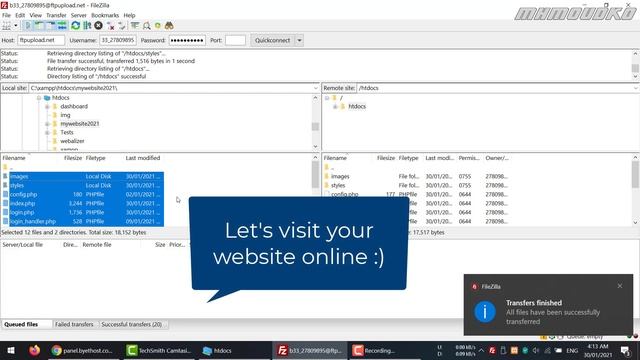
Task: Open Firefox from the taskbar
Action: point(34,351)
